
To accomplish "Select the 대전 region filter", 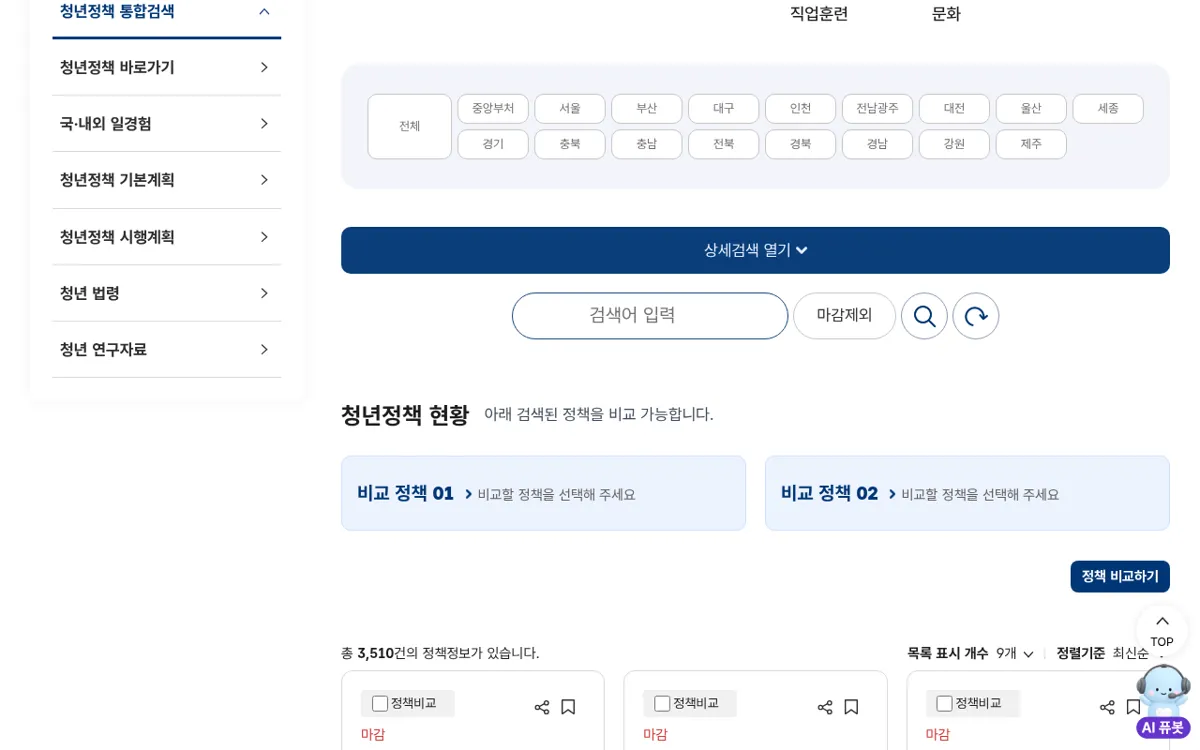I will (x=954, y=109).
